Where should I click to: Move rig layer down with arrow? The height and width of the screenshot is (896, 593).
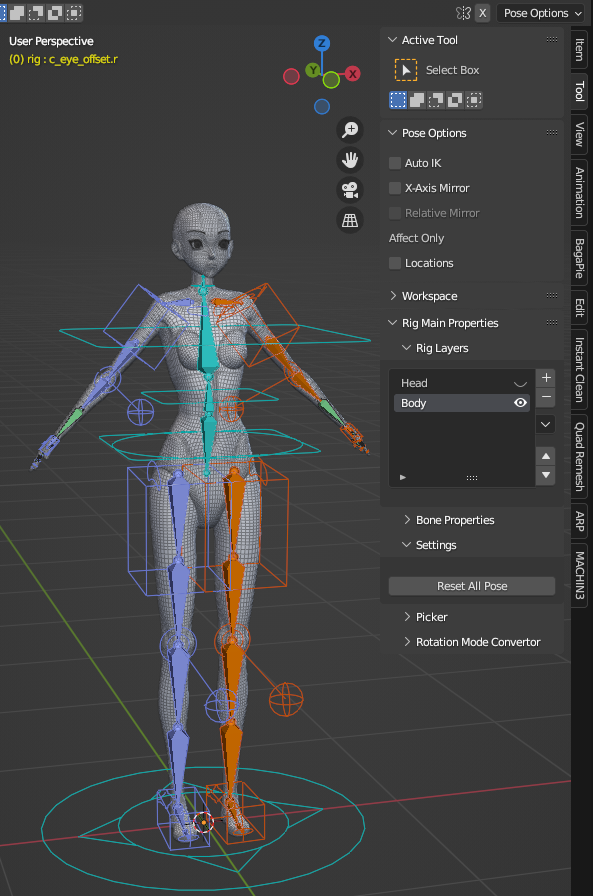tap(546, 475)
